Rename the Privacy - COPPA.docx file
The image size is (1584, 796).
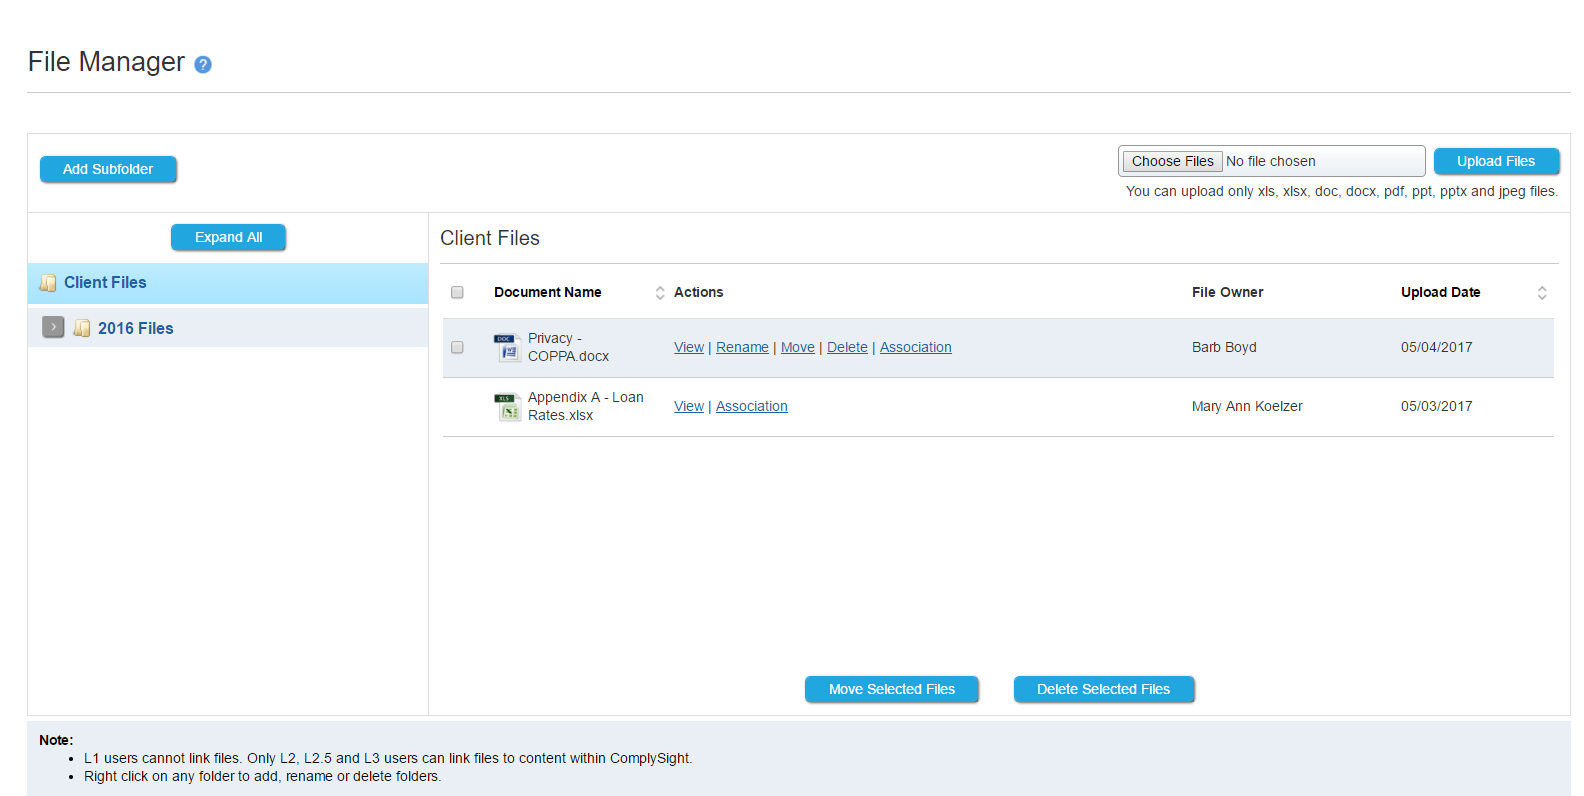[x=742, y=347]
